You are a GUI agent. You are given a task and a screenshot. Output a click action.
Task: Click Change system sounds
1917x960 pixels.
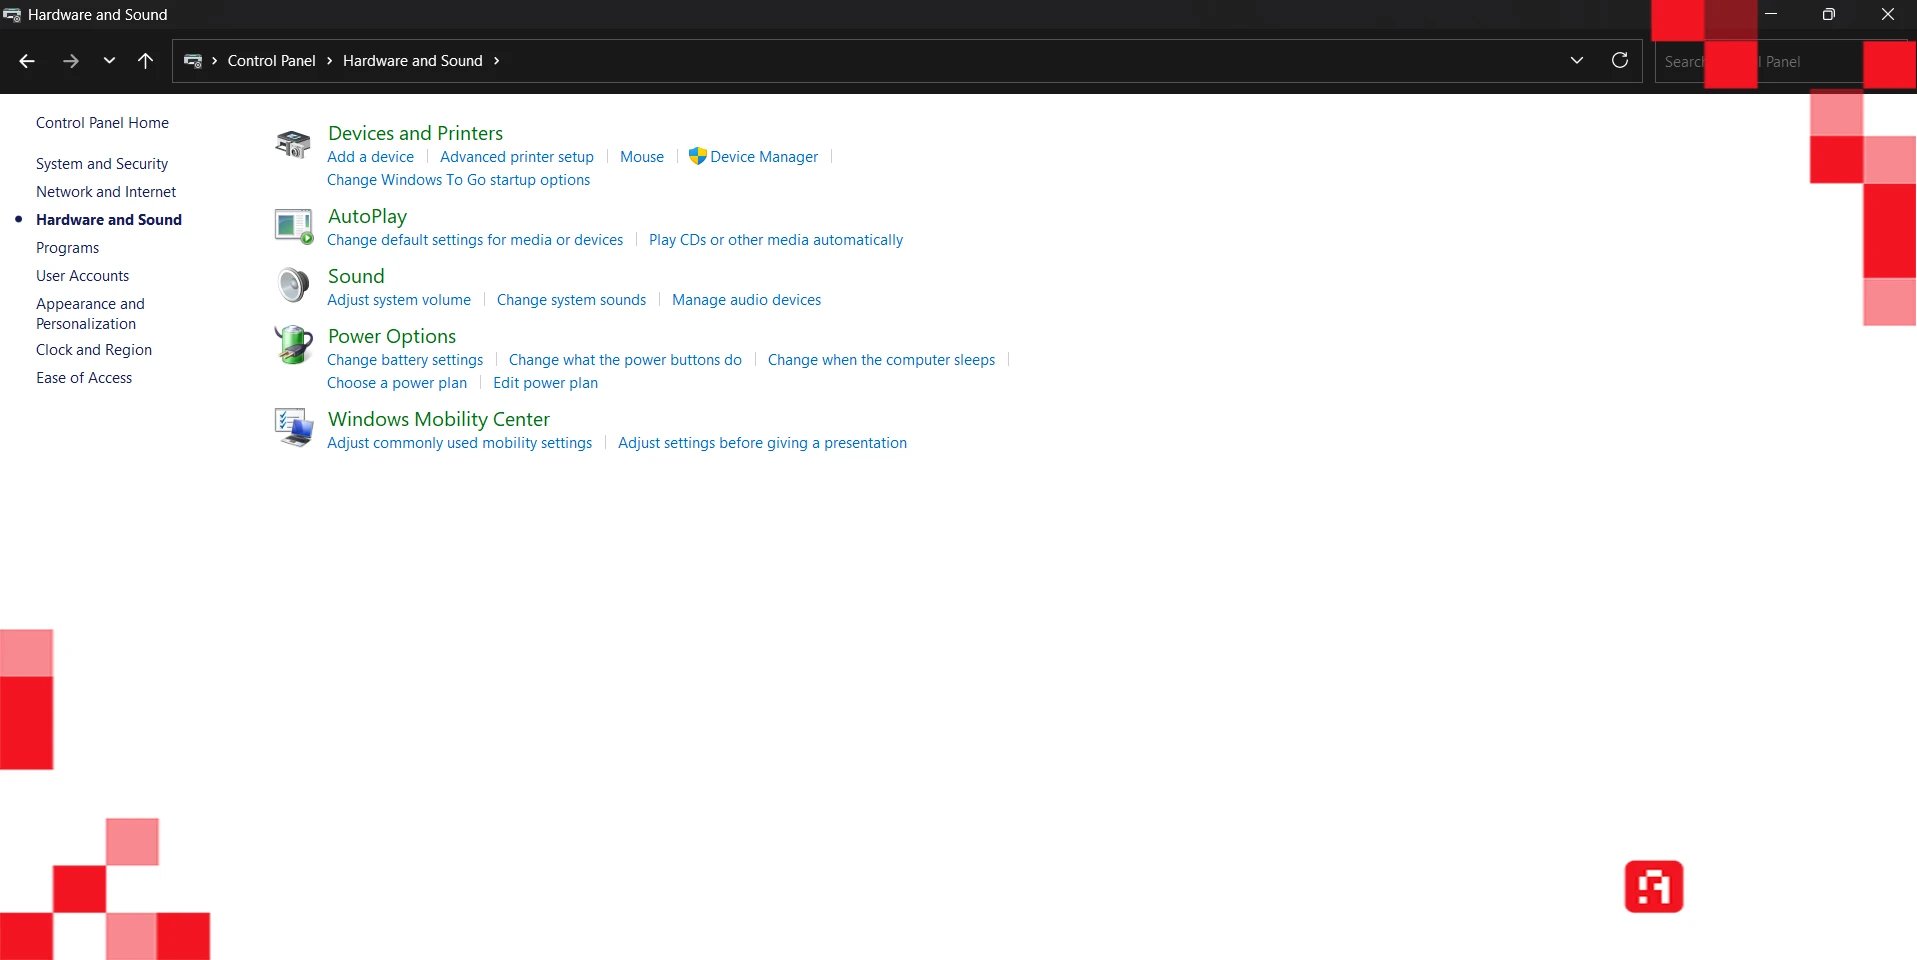[x=571, y=300]
